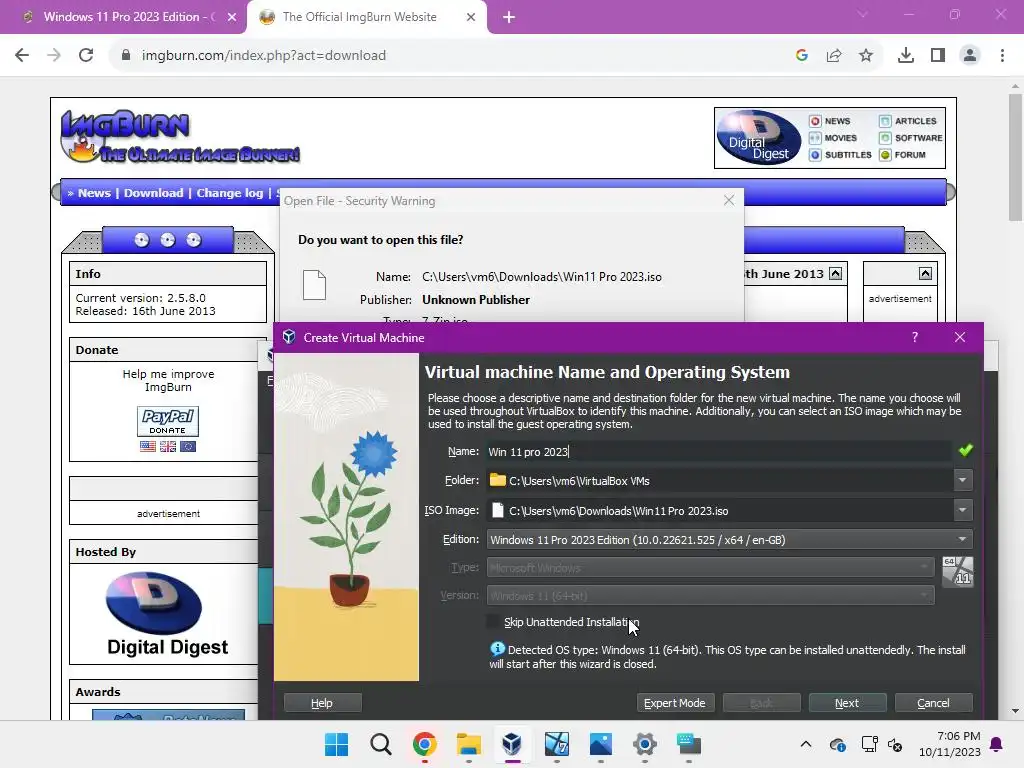The image size is (1024, 768).
Task: Open the Photos app taskbar icon
Action: coord(600,744)
